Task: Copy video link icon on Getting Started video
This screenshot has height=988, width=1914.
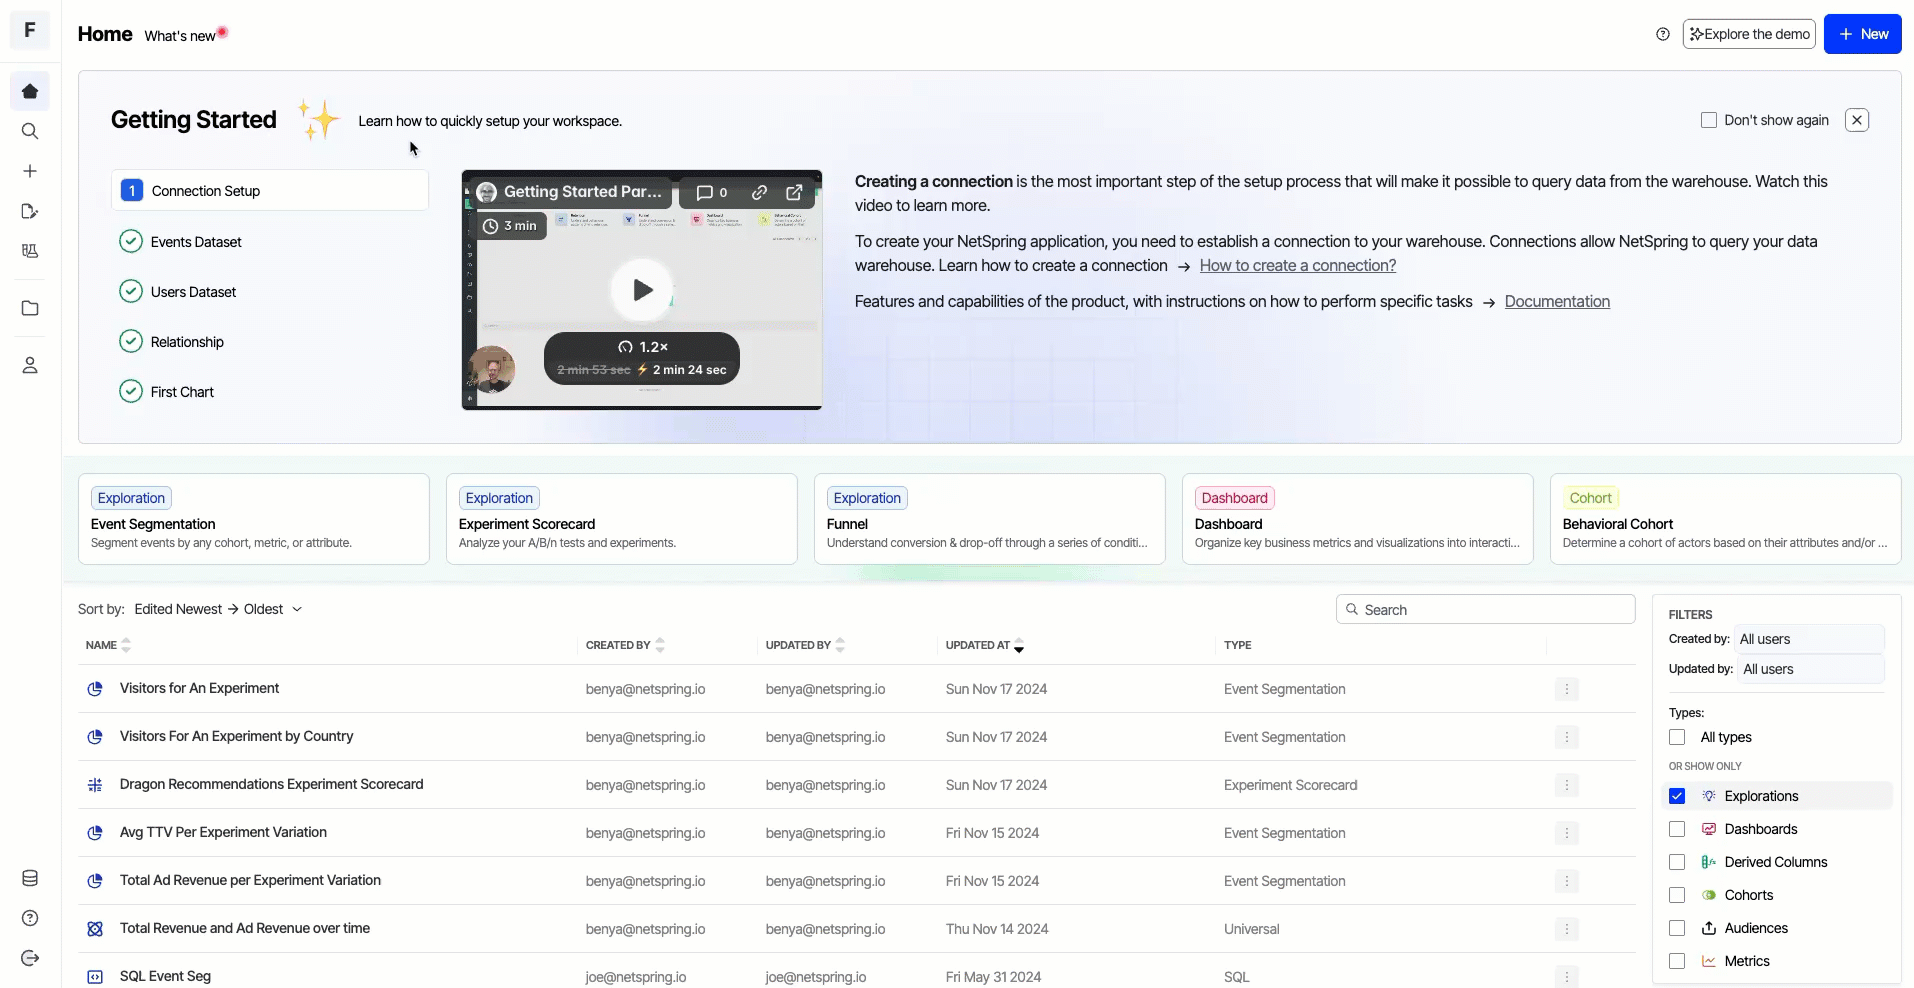Action: click(x=759, y=192)
